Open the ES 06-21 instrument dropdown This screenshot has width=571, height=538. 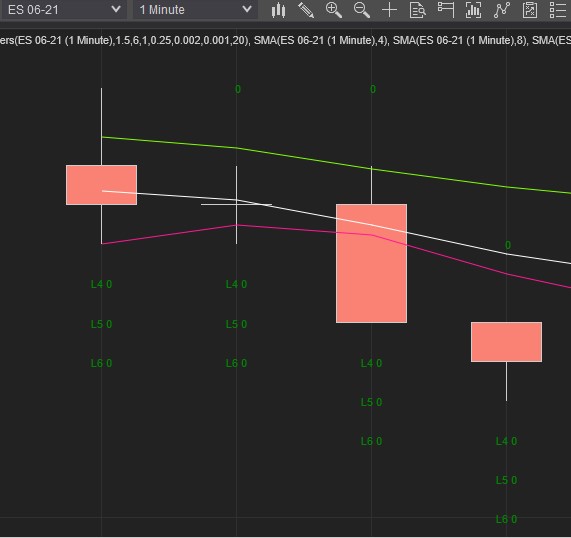(63, 9)
